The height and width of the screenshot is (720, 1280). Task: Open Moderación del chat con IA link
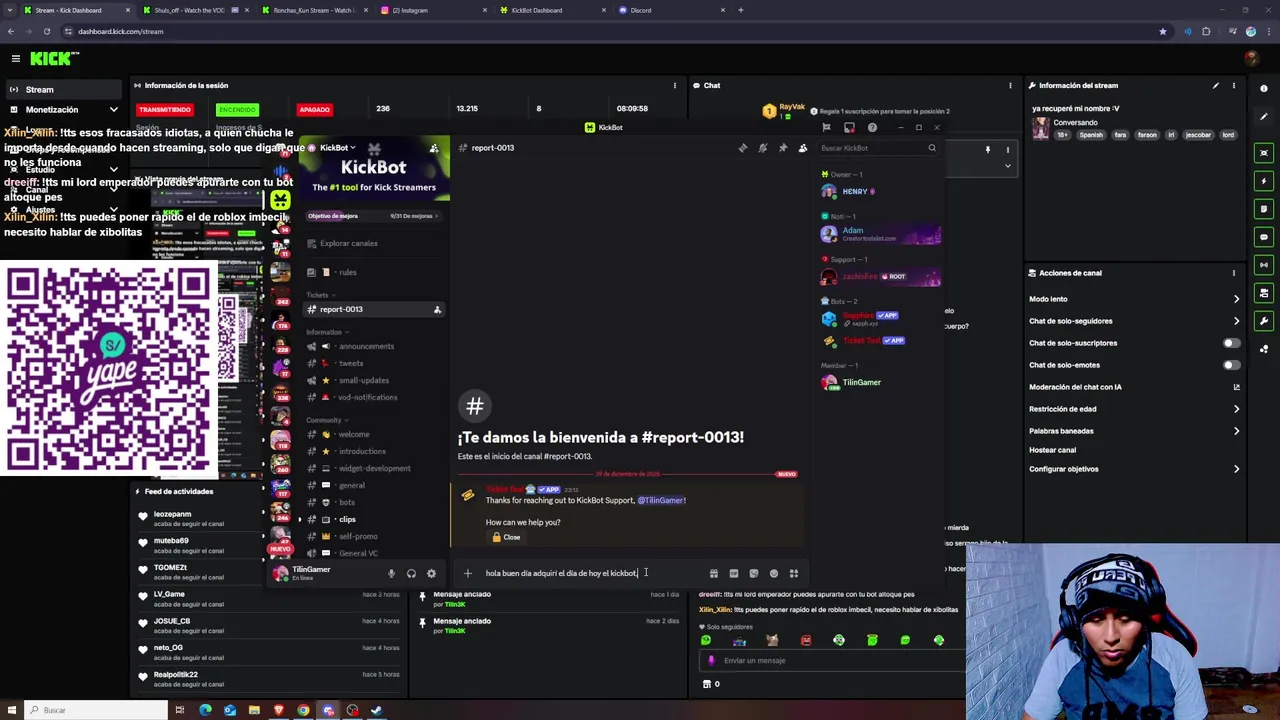click(1135, 387)
